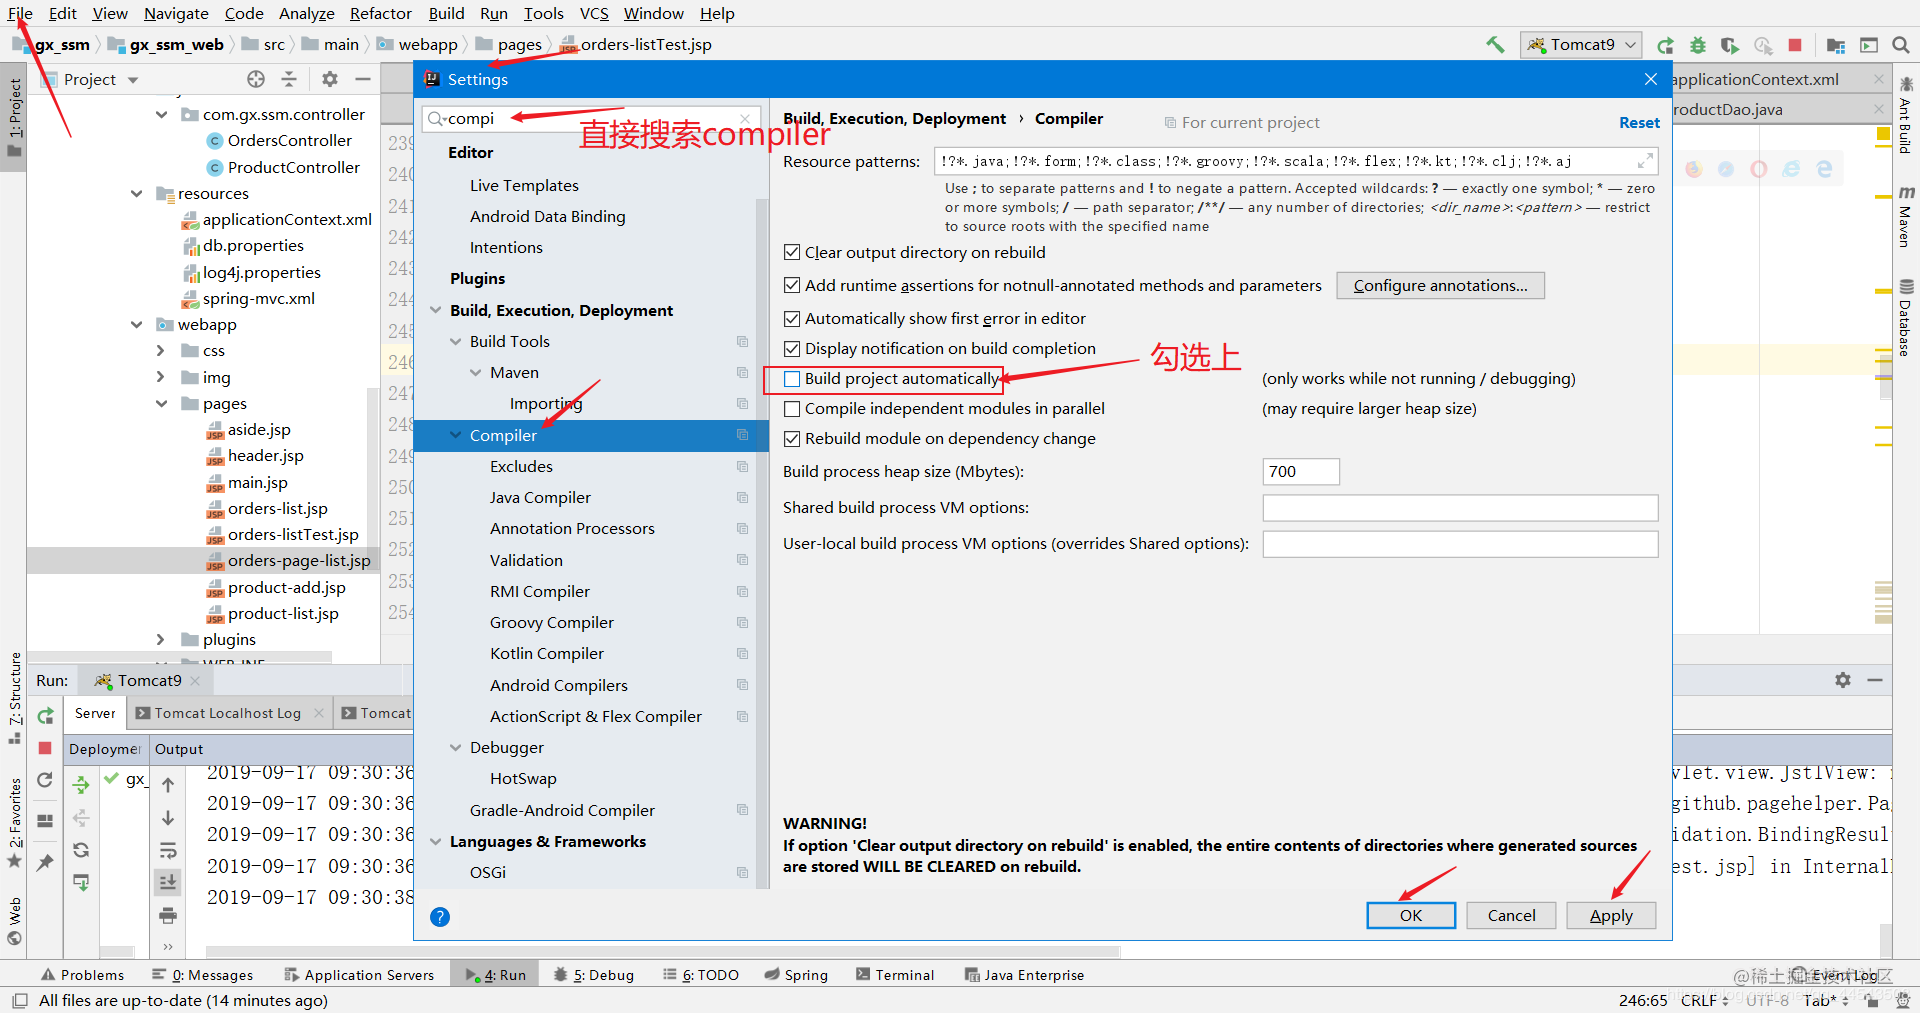Image resolution: width=1920 pixels, height=1013 pixels.
Task: Toggle Rebuild module on dependency change
Action: pyautogui.click(x=792, y=439)
